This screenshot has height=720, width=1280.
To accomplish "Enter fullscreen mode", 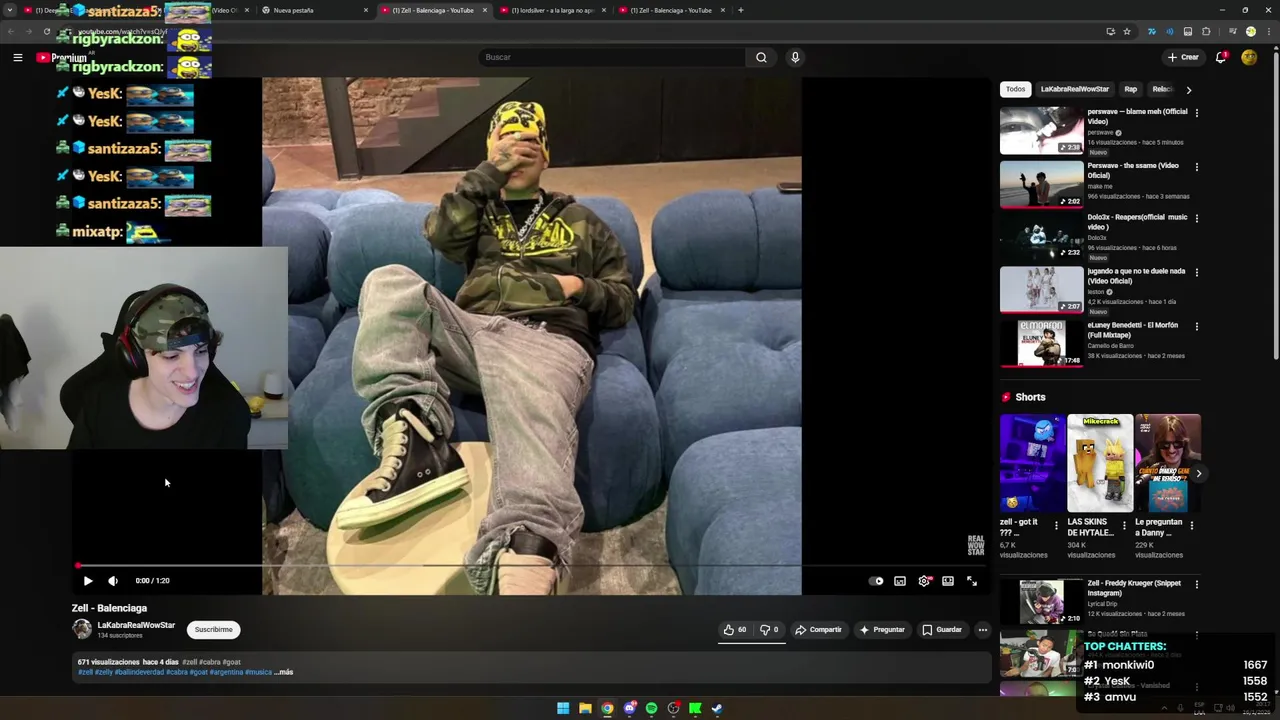I will [x=972, y=580].
